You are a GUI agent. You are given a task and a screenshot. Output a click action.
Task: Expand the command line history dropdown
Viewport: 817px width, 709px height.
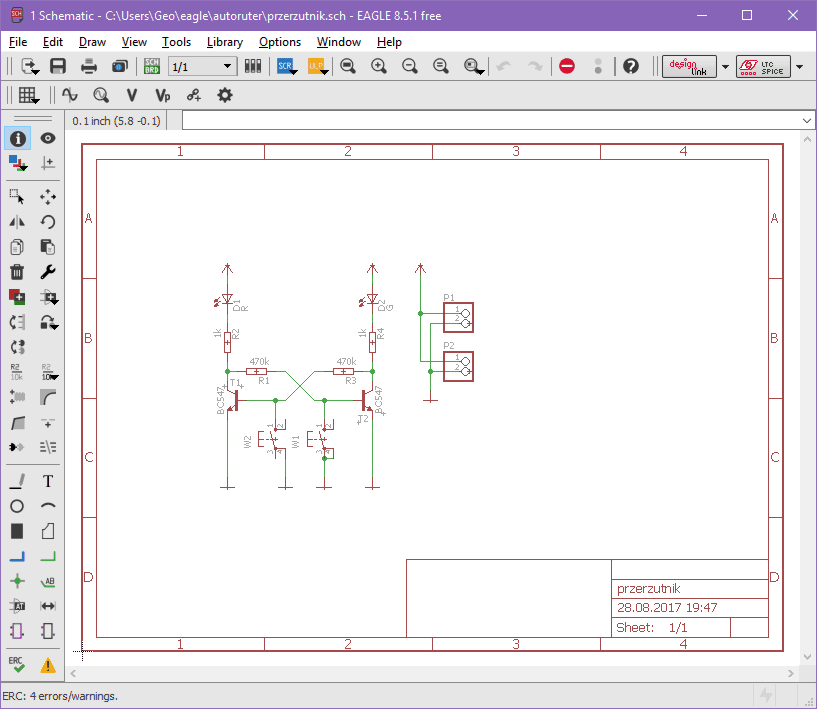tap(807, 120)
